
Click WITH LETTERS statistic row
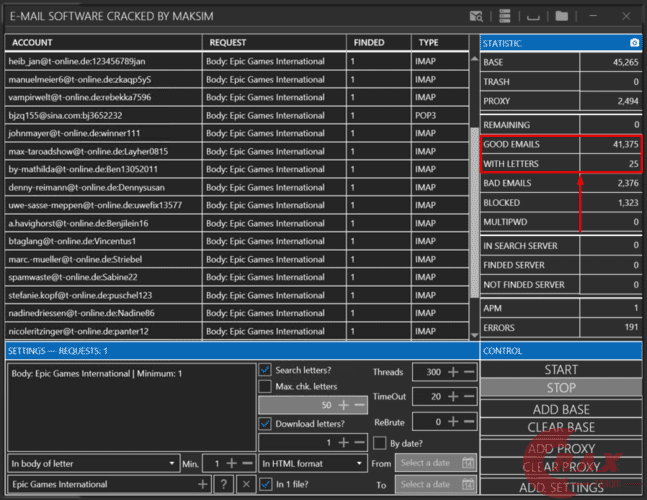(x=561, y=164)
